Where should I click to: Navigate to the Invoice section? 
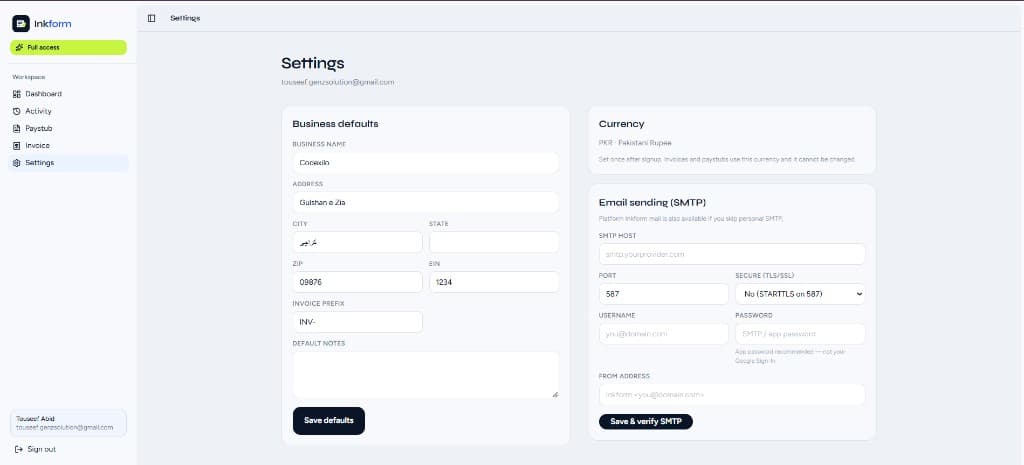point(68,146)
